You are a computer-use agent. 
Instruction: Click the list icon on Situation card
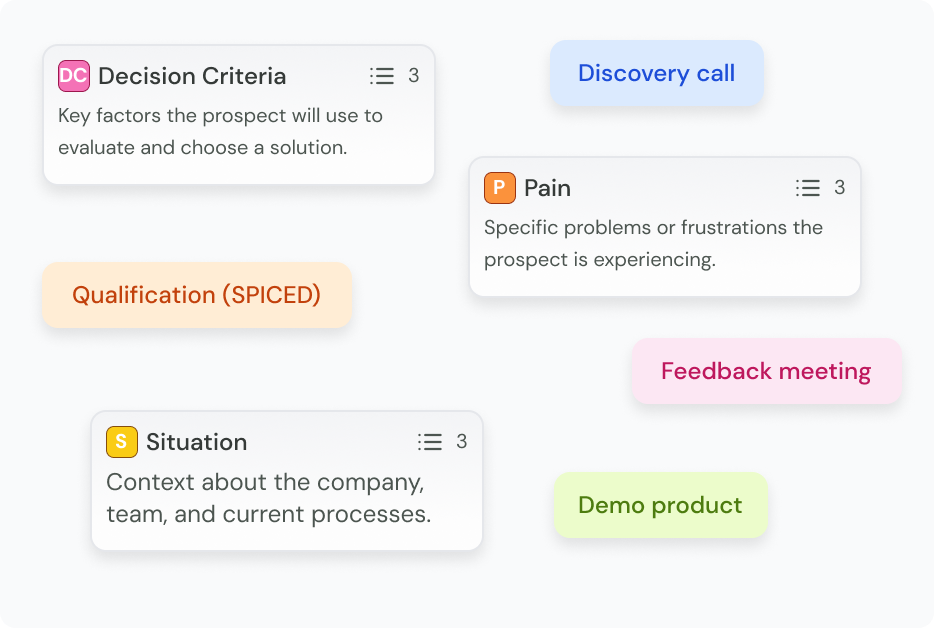pyautogui.click(x=430, y=442)
